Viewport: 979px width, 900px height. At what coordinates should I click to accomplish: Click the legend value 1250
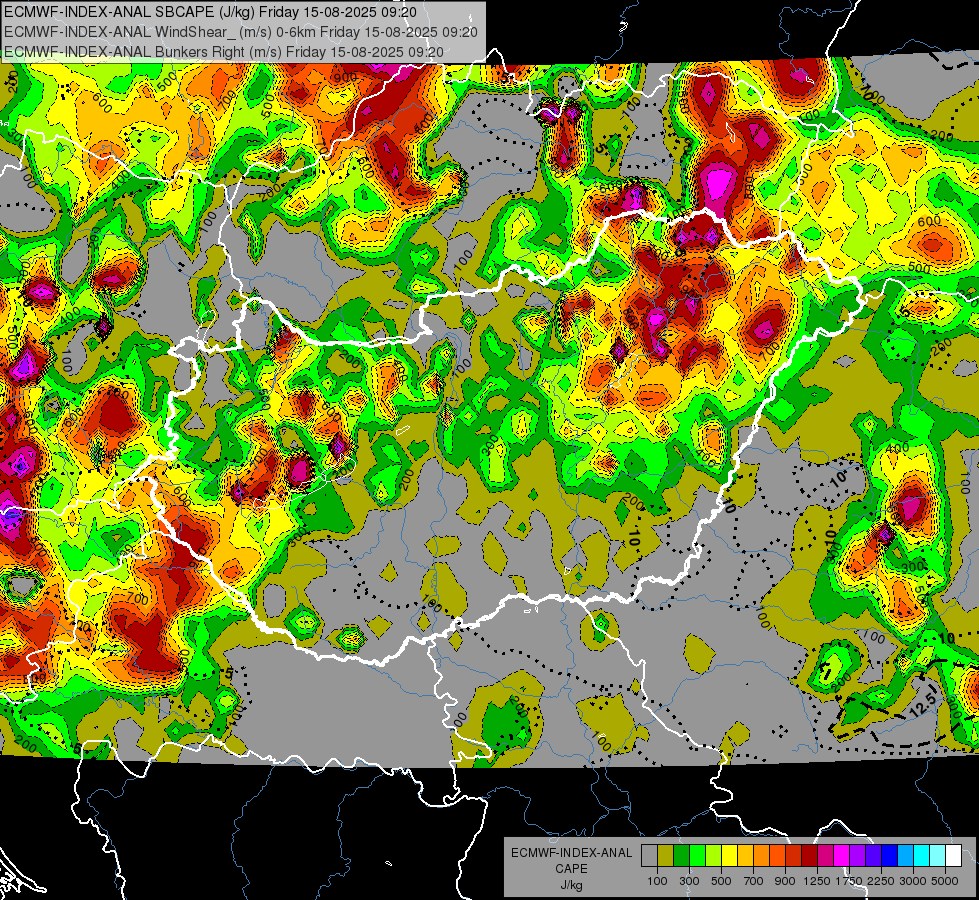pyautogui.click(x=817, y=881)
